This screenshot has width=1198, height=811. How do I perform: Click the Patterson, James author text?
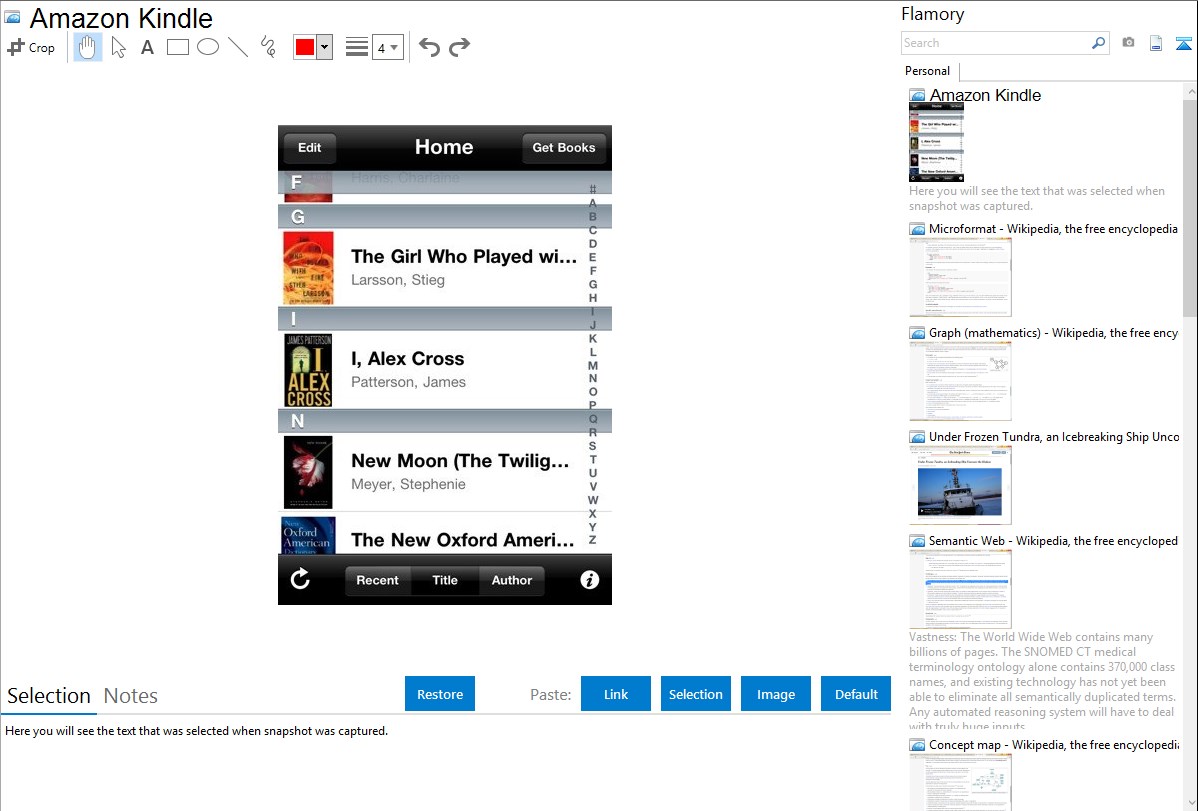(408, 381)
